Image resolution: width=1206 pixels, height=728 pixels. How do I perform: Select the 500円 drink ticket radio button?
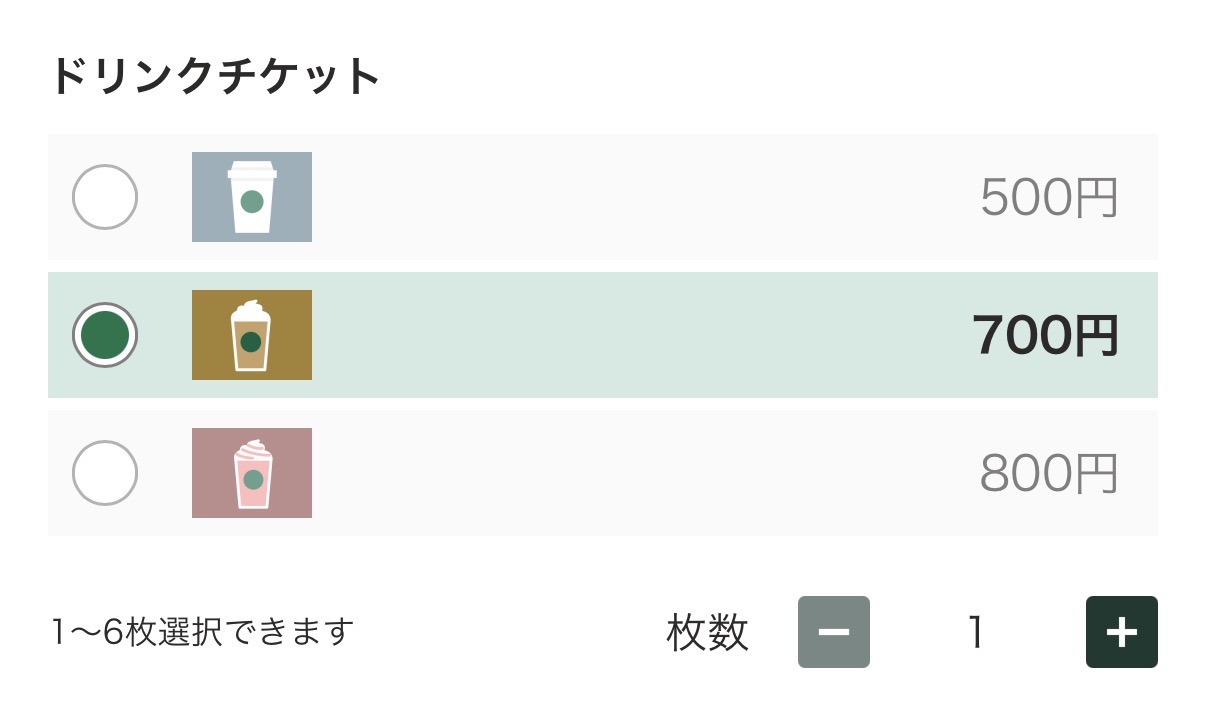pos(105,197)
